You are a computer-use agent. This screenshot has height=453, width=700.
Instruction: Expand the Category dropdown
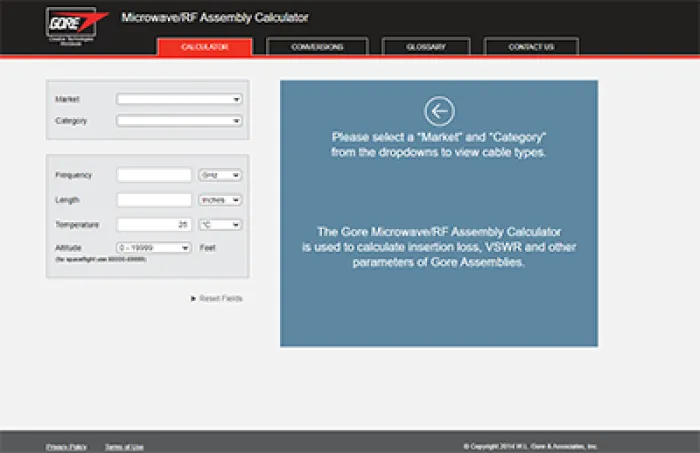tap(179, 121)
